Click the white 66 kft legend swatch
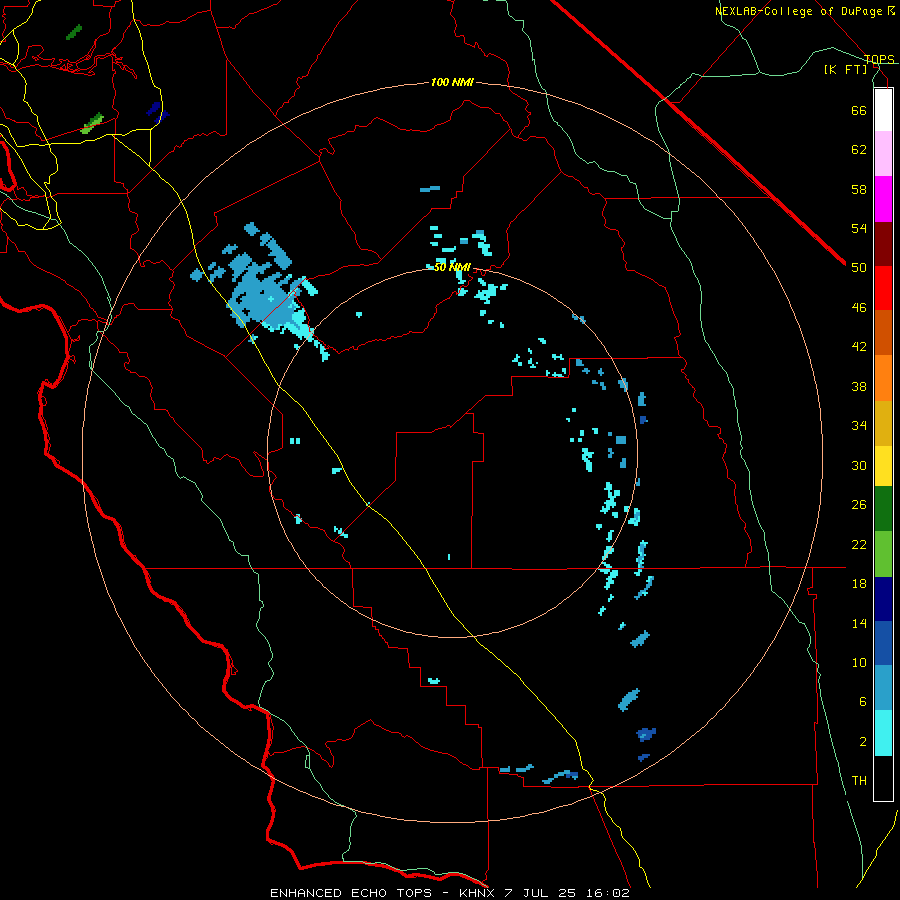The width and height of the screenshot is (900, 900). 883,110
